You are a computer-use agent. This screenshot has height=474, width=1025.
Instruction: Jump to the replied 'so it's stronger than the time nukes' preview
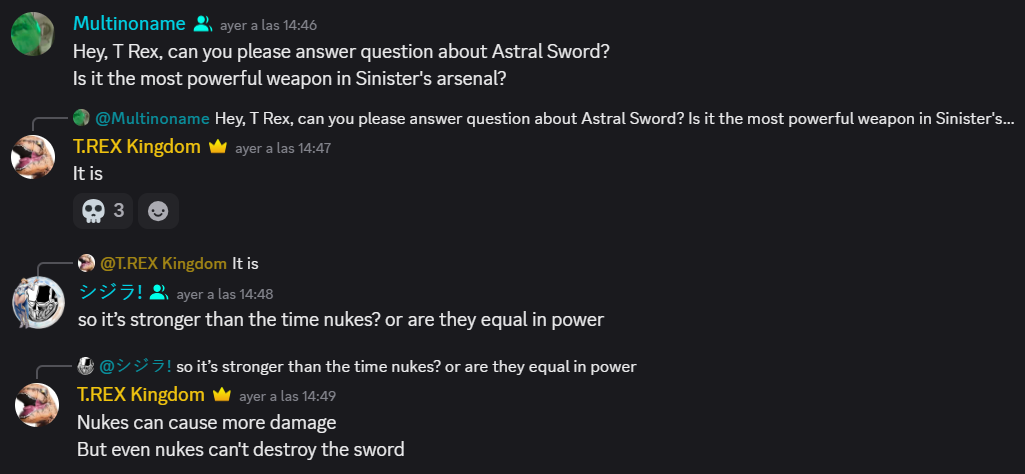pos(406,367)
